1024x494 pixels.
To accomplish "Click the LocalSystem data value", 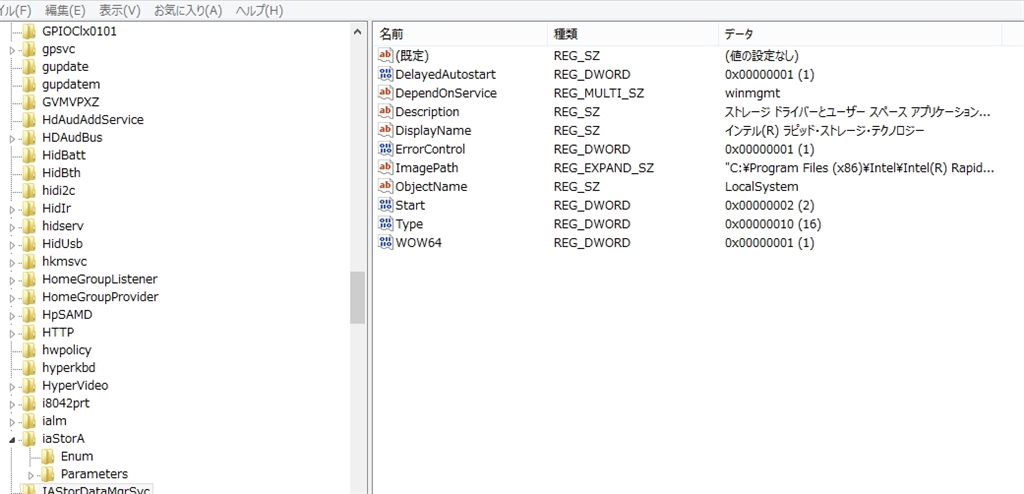I will [x=761, y=186].
